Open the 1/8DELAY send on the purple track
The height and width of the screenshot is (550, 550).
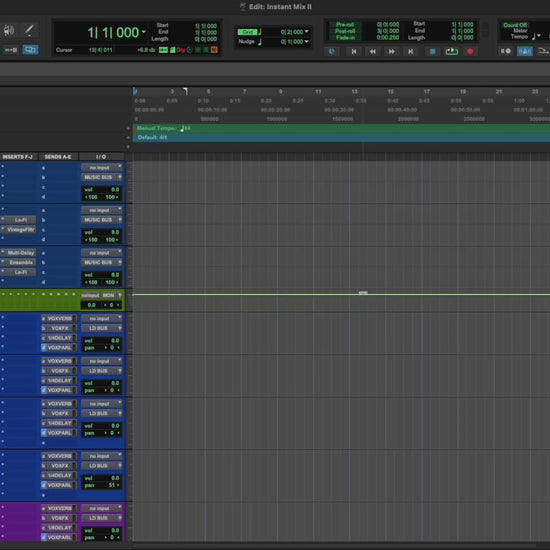pos(59,528)
